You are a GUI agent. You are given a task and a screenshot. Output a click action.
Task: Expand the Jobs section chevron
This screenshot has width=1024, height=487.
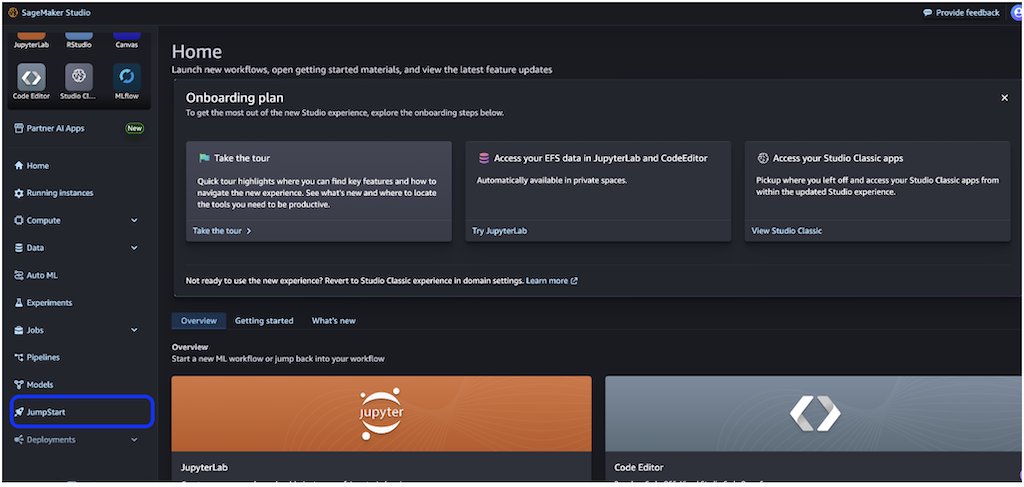135,330
